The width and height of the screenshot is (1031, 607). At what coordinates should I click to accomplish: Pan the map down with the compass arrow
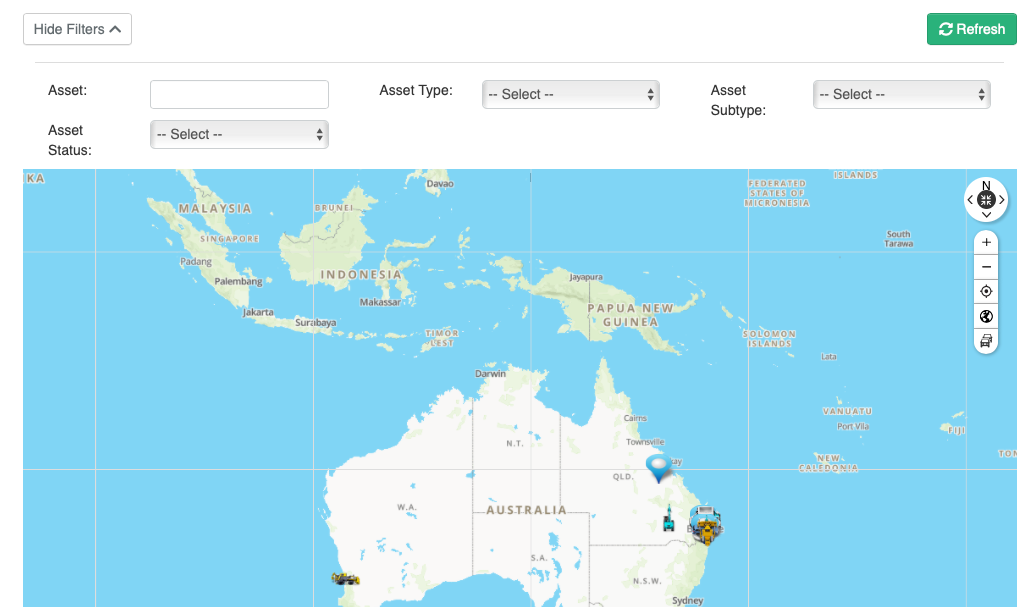point(986,215)
